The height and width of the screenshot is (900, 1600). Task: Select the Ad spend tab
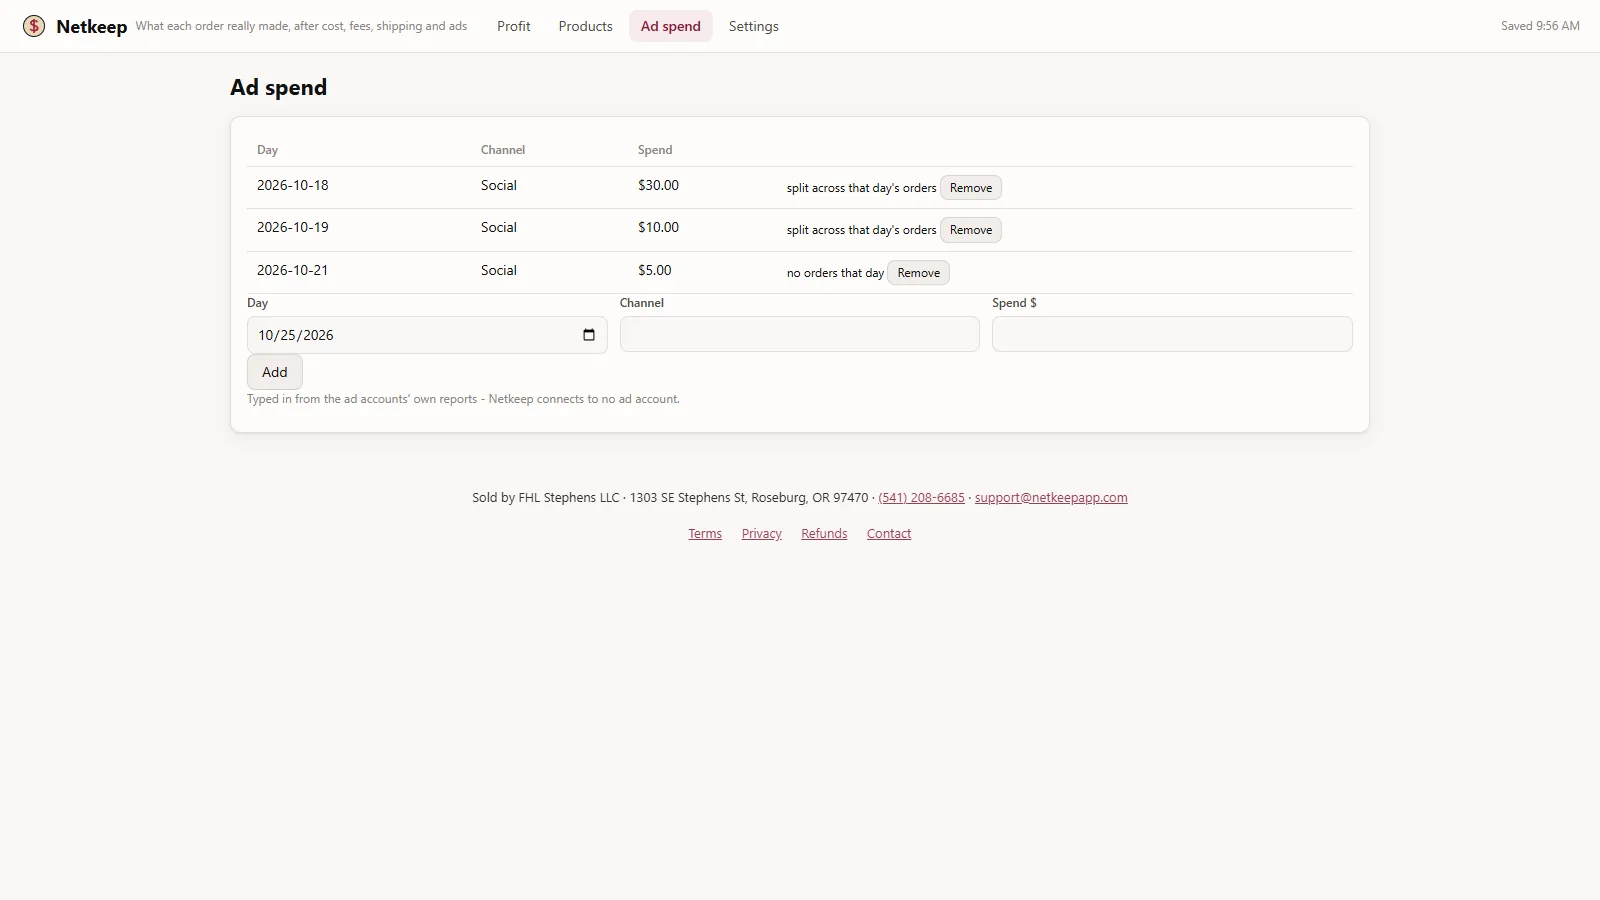[671, 26]
